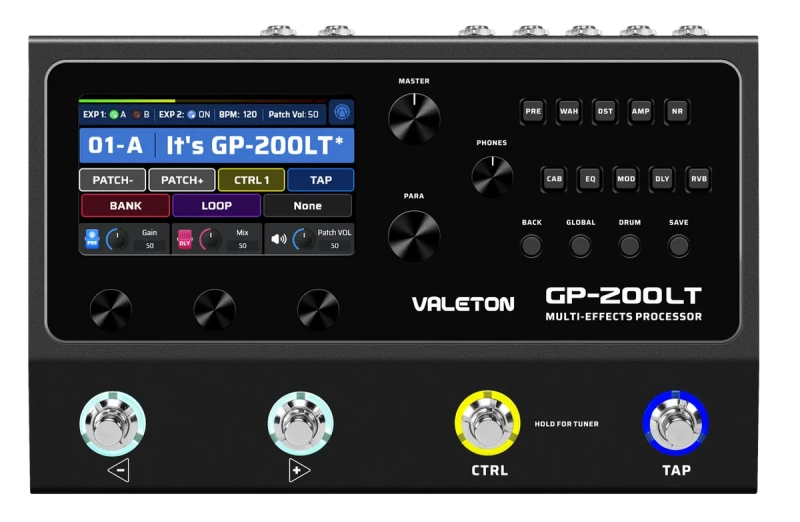Toggle the RVB module button
Screen dimensions: 800x522
(698, 179)
